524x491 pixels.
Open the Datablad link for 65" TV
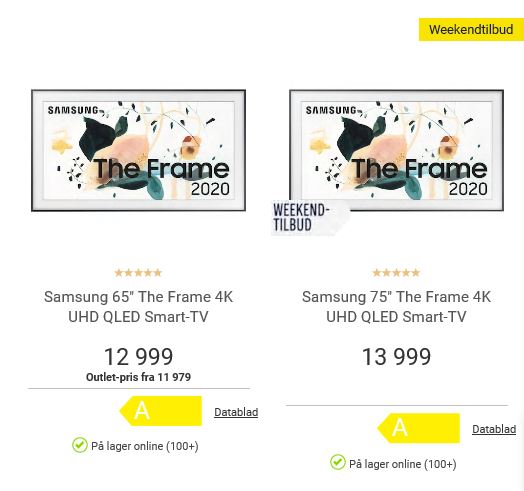(236, 412)
